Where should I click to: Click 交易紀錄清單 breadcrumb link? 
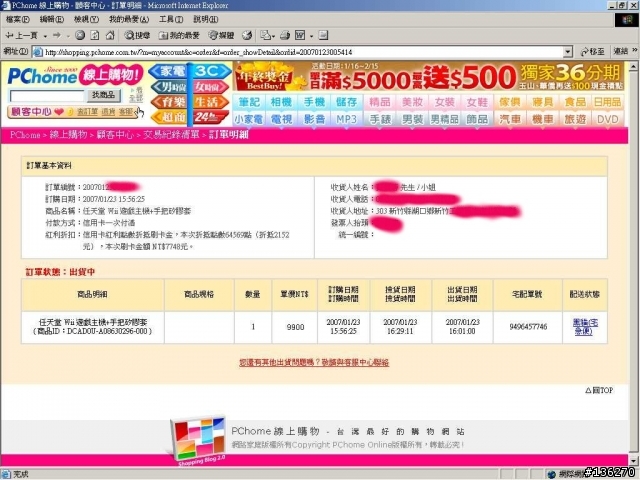pos(171,135)
